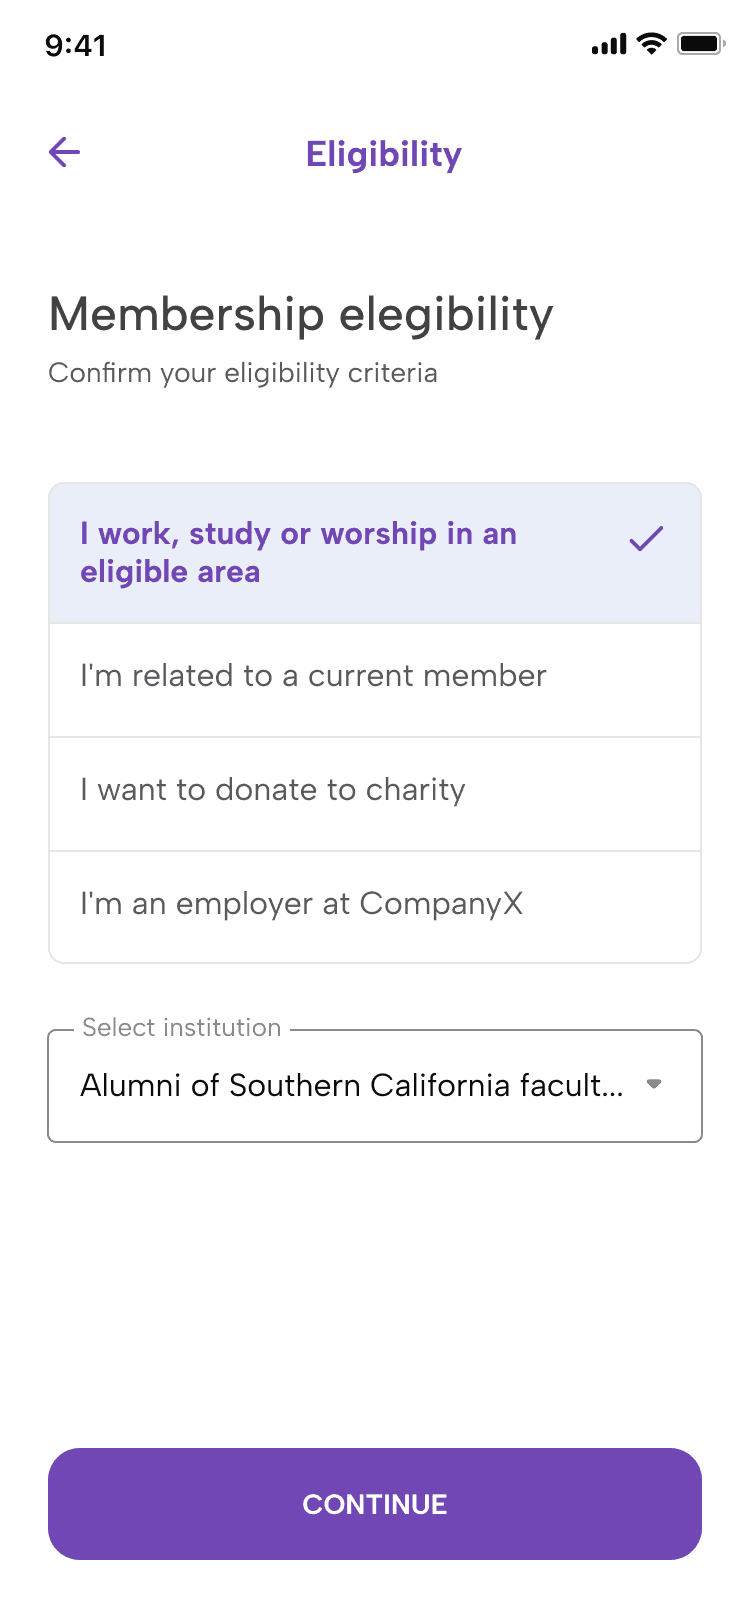
Task: Select "I want to donate to charity"
Action: [273, 790]
